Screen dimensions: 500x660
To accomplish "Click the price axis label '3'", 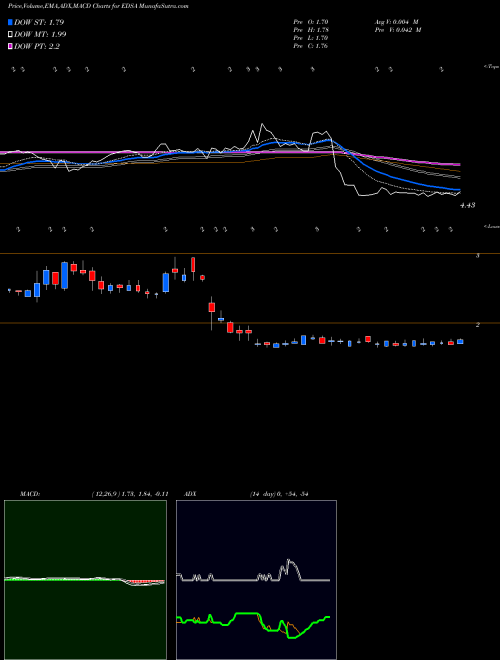I will pyautogui.click(x=478, y=255).
